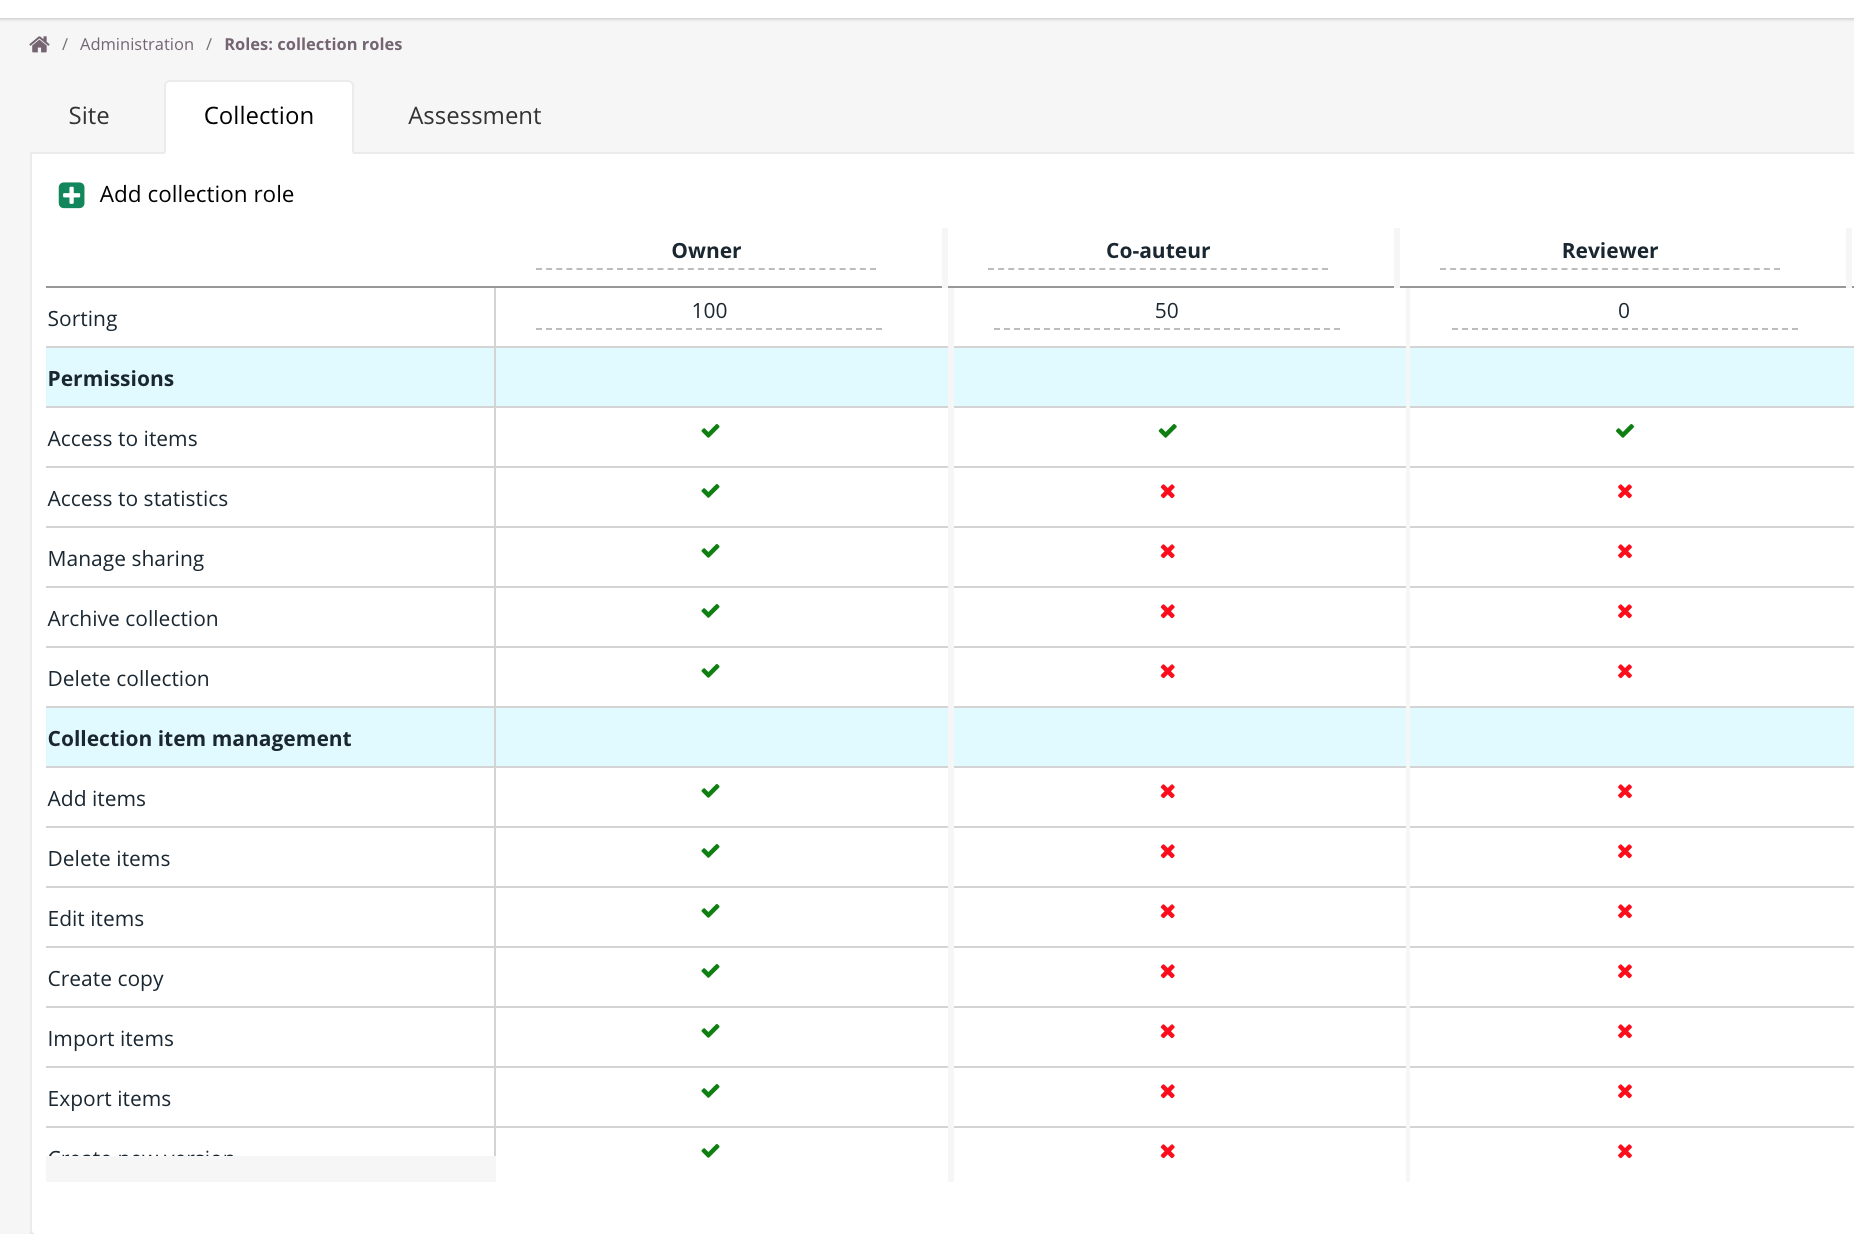Enable Manage sharing for Reviewer

tap(1625, 551)
